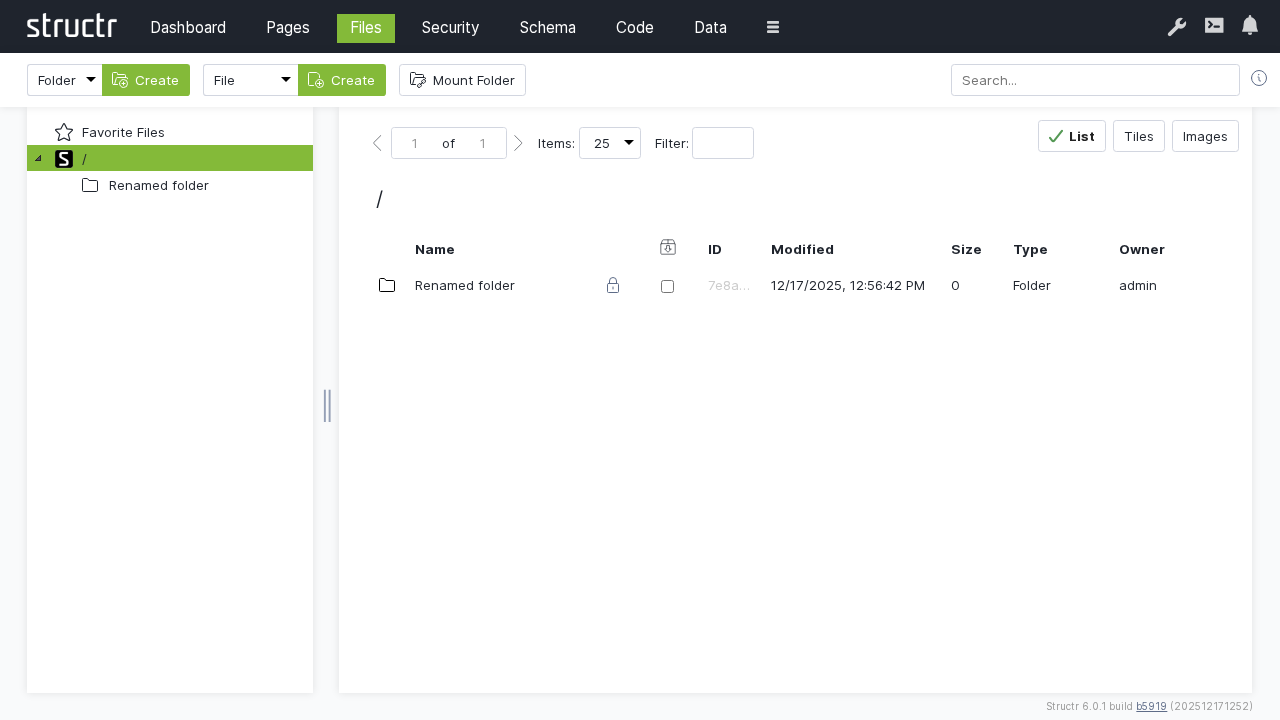Screen dimensions: 1280x720
Task: Open the Folder type dropdown
Action: (65, 80)
